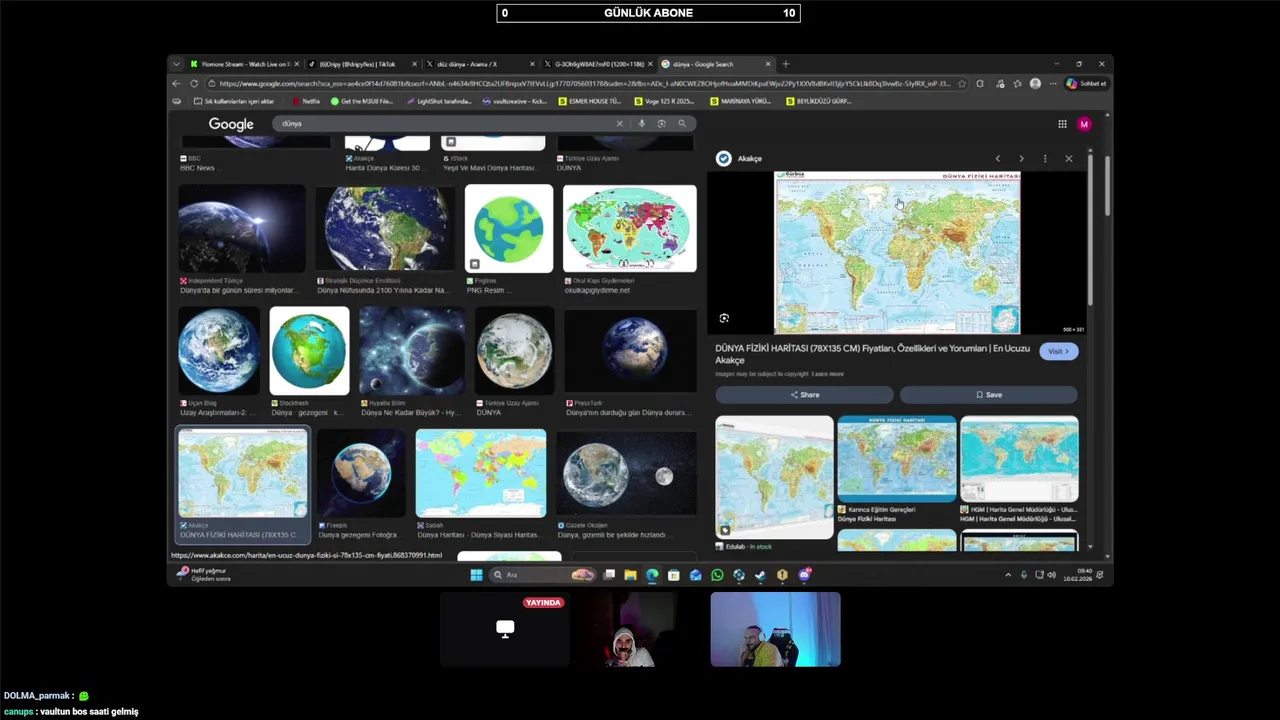Open the PhotoTurb dark earth thumbnail
1280x720 pixels.
click(631, 351)
